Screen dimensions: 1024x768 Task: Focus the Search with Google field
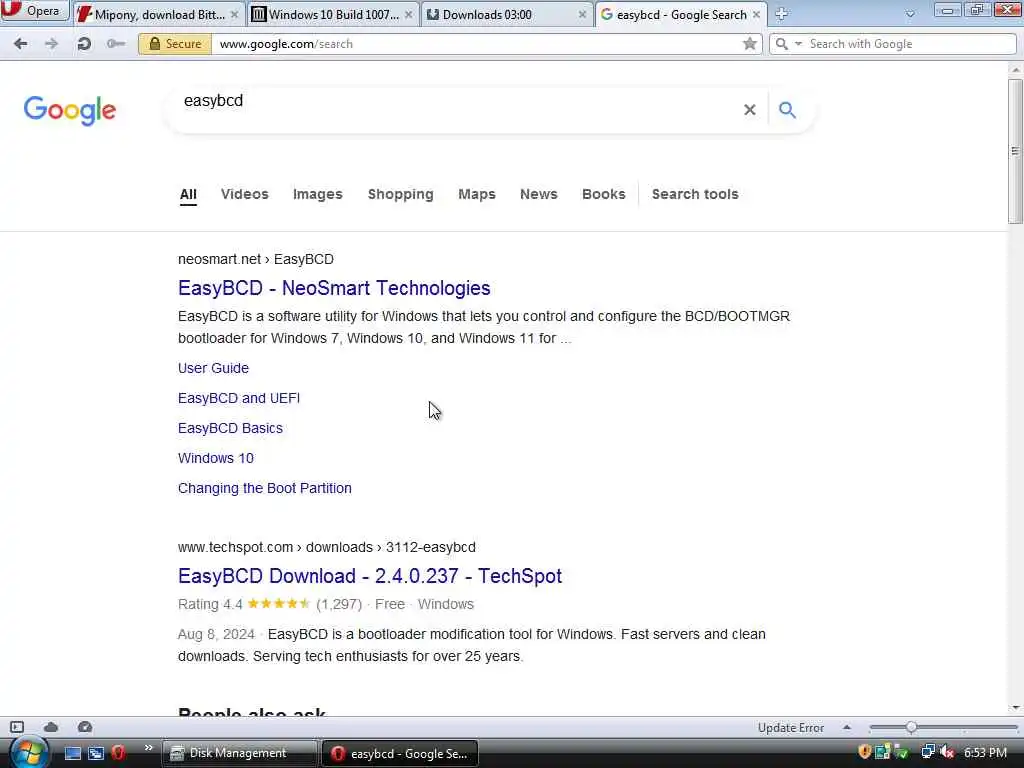click(909, 44)
